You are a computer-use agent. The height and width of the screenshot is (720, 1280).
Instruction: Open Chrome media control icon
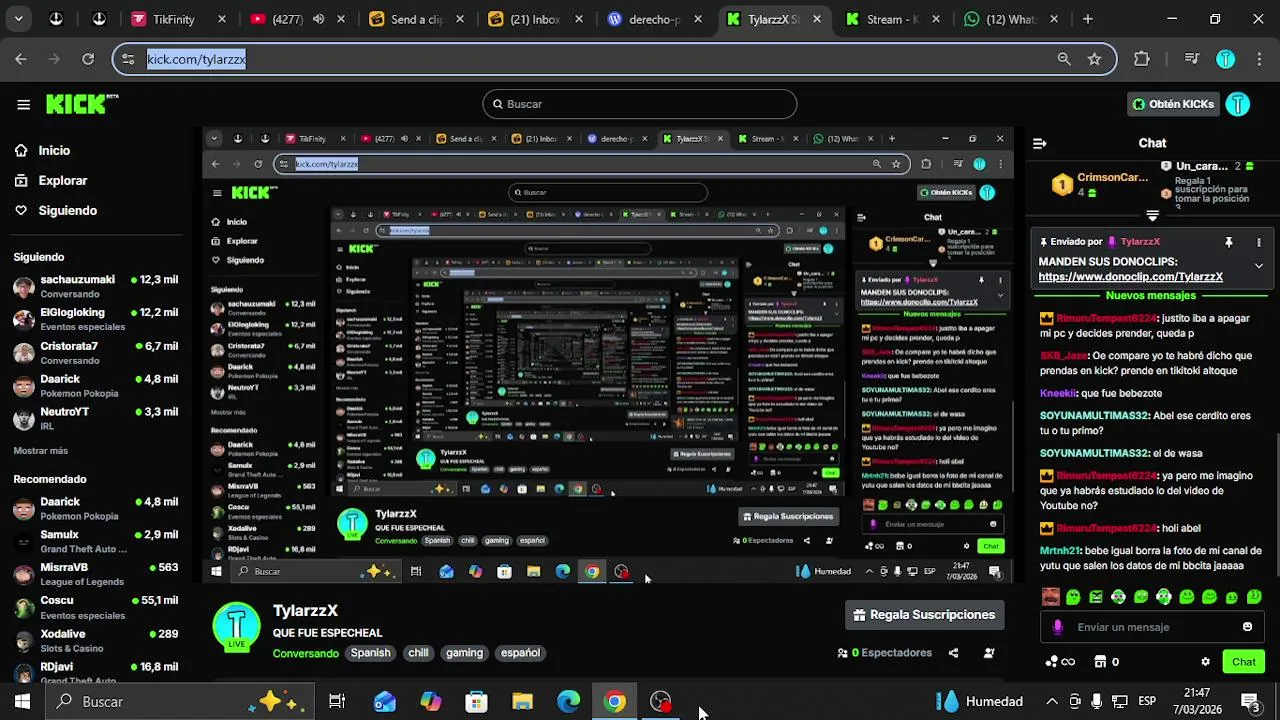(x=1191, y=59)
